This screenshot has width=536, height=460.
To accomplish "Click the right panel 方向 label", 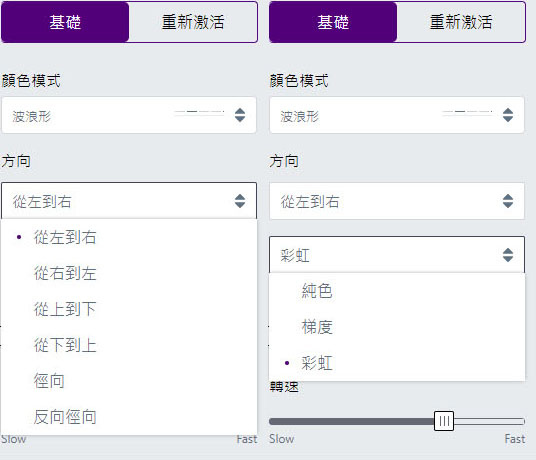I will coord(284,161).
